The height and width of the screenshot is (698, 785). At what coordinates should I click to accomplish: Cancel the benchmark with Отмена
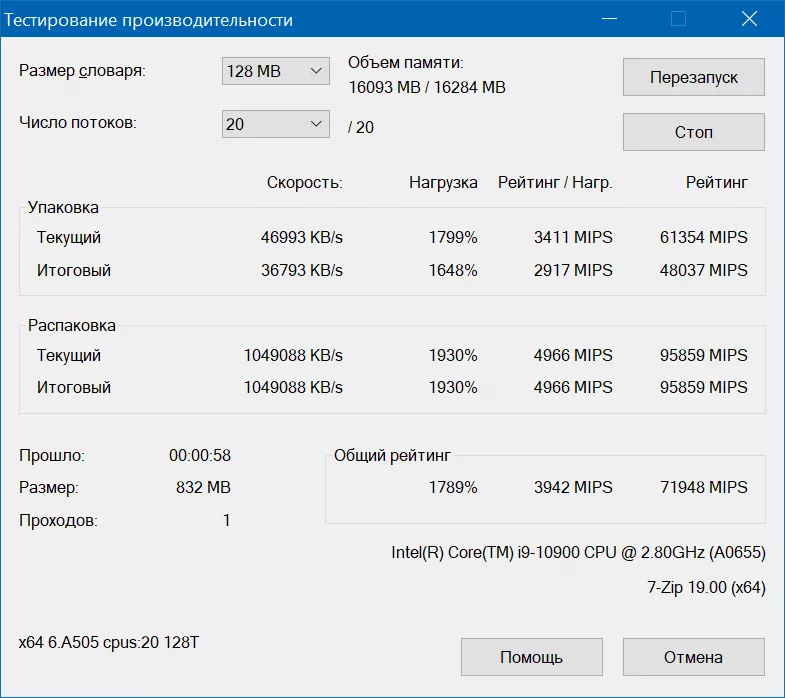coord(693,657)
